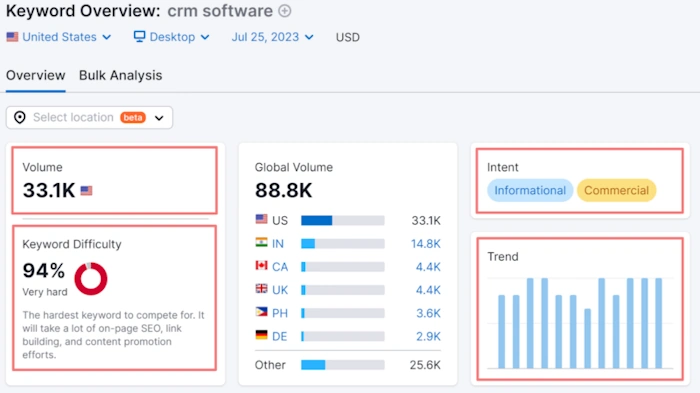Viewport: 700px width, 393px height.
Task: Click the UK flag icon
Action: pos(261,289)
